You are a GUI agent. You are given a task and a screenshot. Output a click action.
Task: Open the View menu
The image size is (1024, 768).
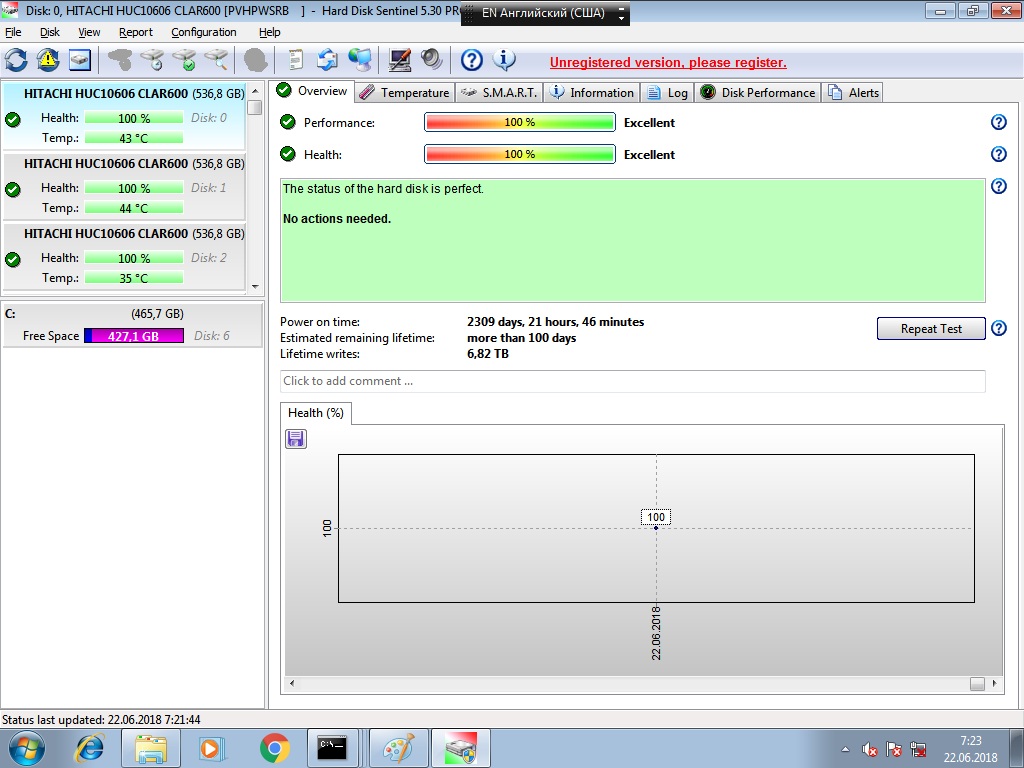tap(89, 32)
